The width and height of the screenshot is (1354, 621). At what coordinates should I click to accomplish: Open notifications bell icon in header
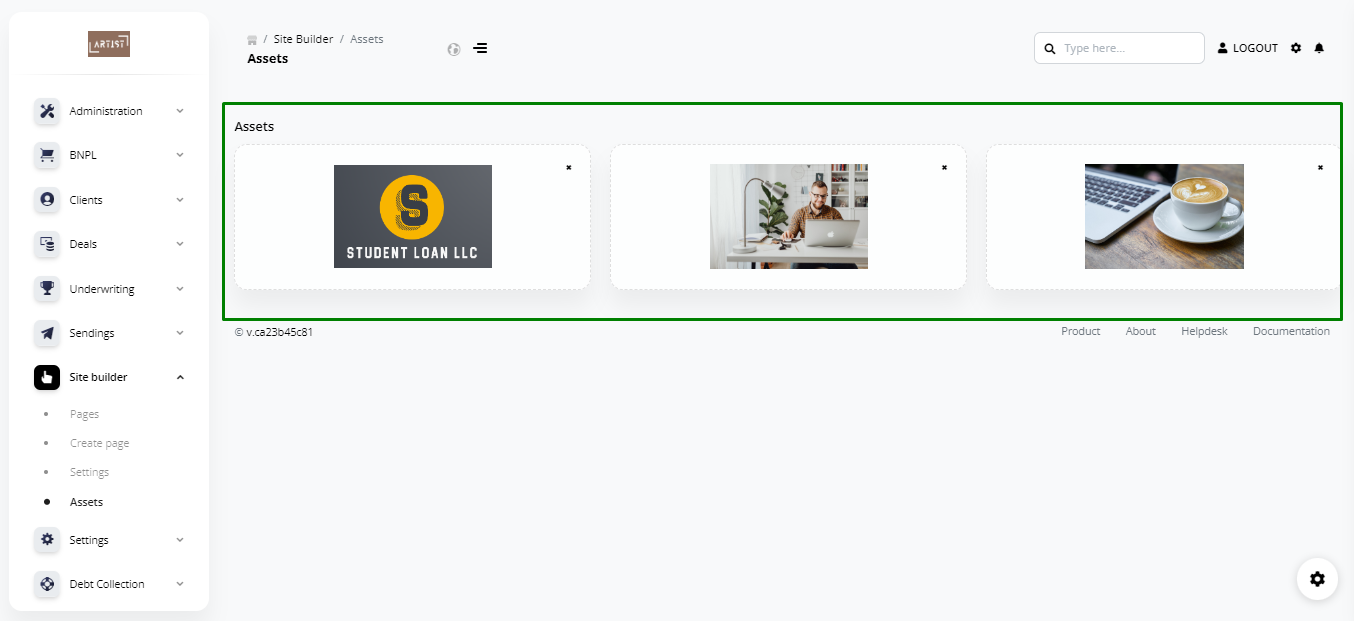click(x=1319, y=48)
